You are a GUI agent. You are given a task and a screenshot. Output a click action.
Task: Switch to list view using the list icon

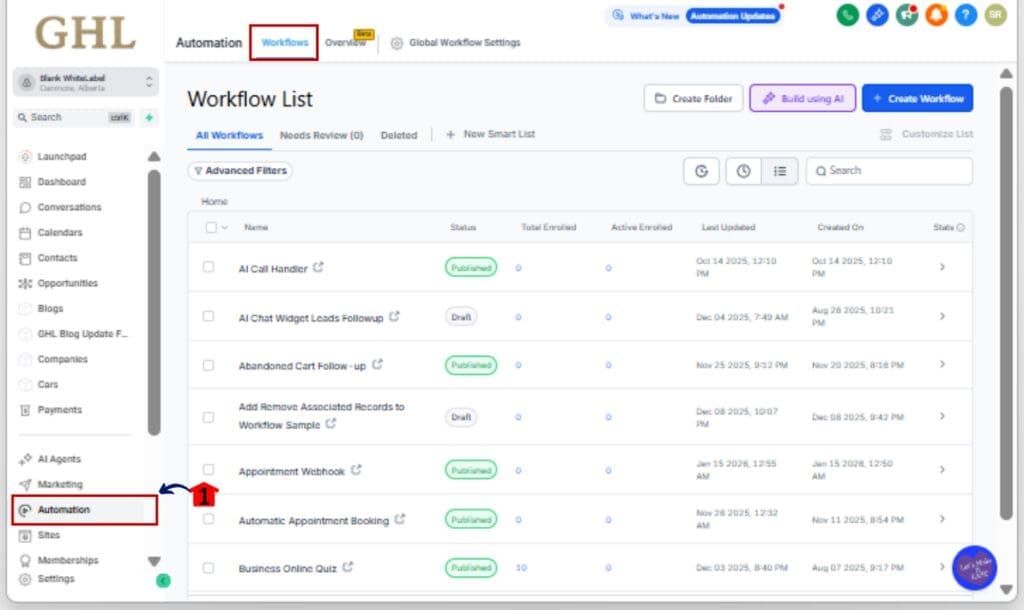pos(780,170)
